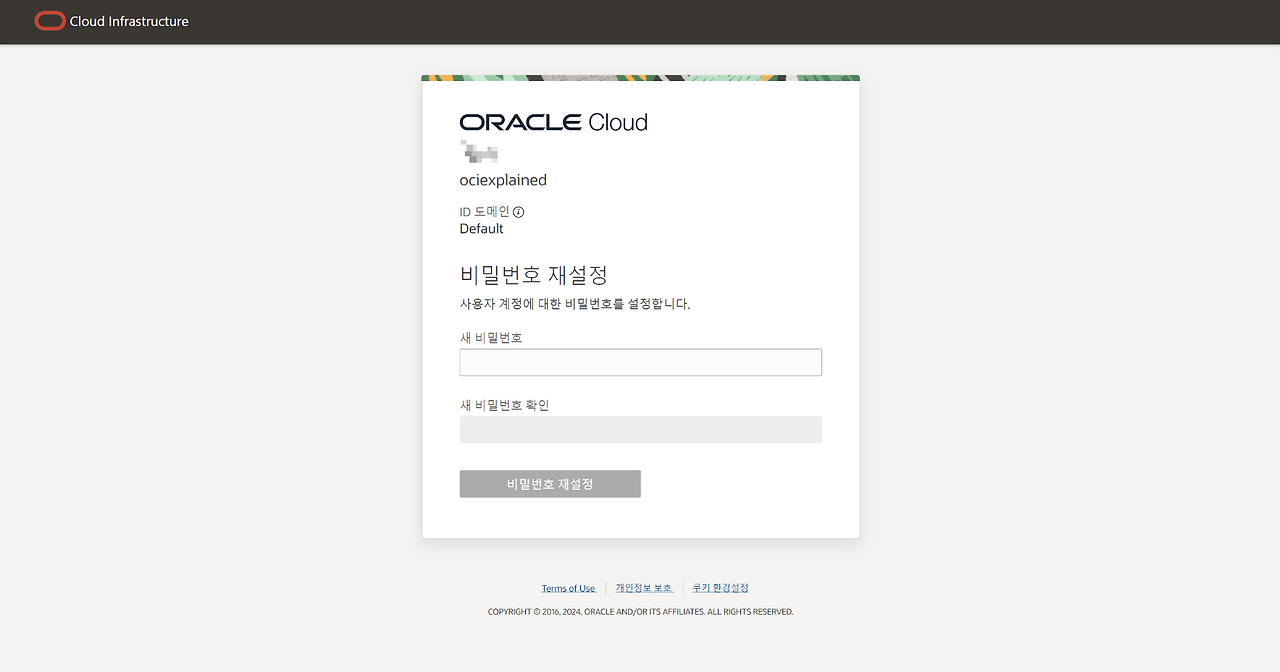The width and height of the screenshot is (1280, 672).
Task: Click the Cloud Infrastructure header title
Action: tap(129, 21)
